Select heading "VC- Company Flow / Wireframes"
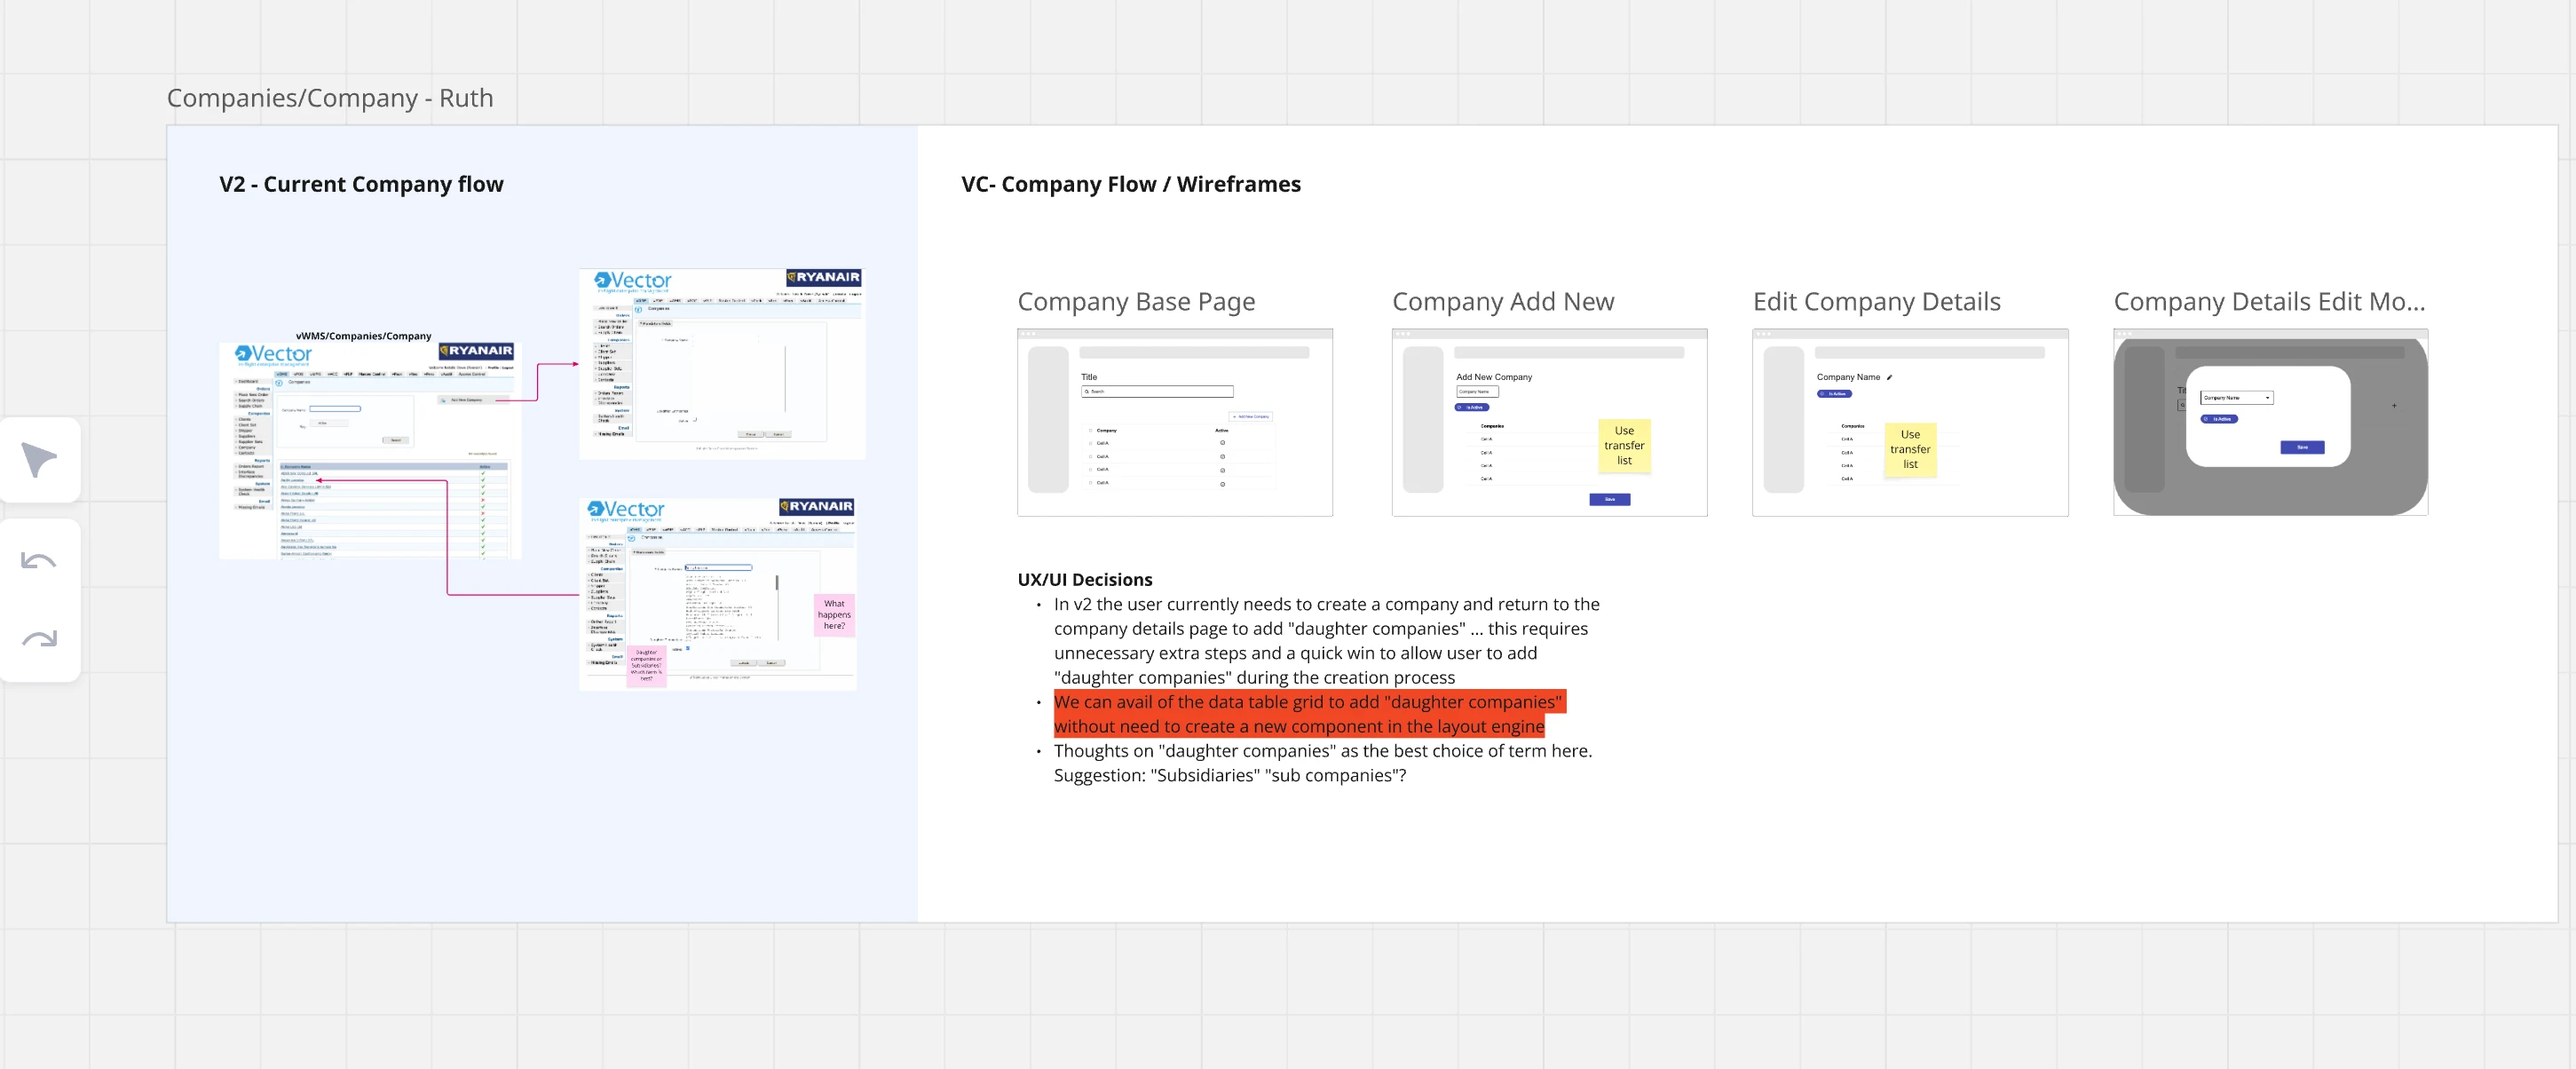The height and width of the screenshot is (1069, 2576). coord(1131,184)
